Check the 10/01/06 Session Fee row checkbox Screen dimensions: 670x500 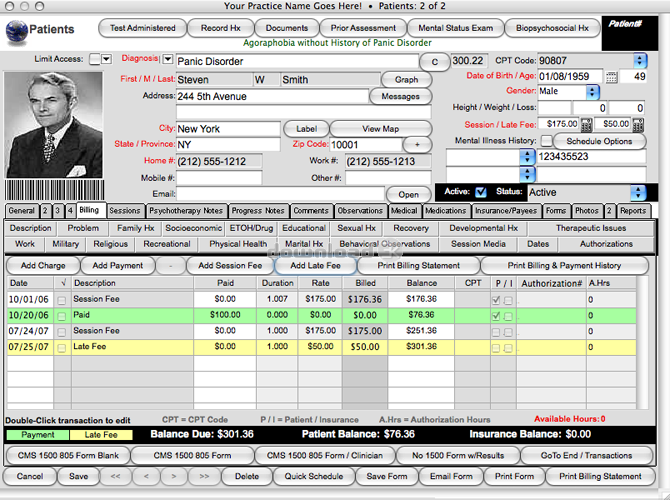click(62, 300)
